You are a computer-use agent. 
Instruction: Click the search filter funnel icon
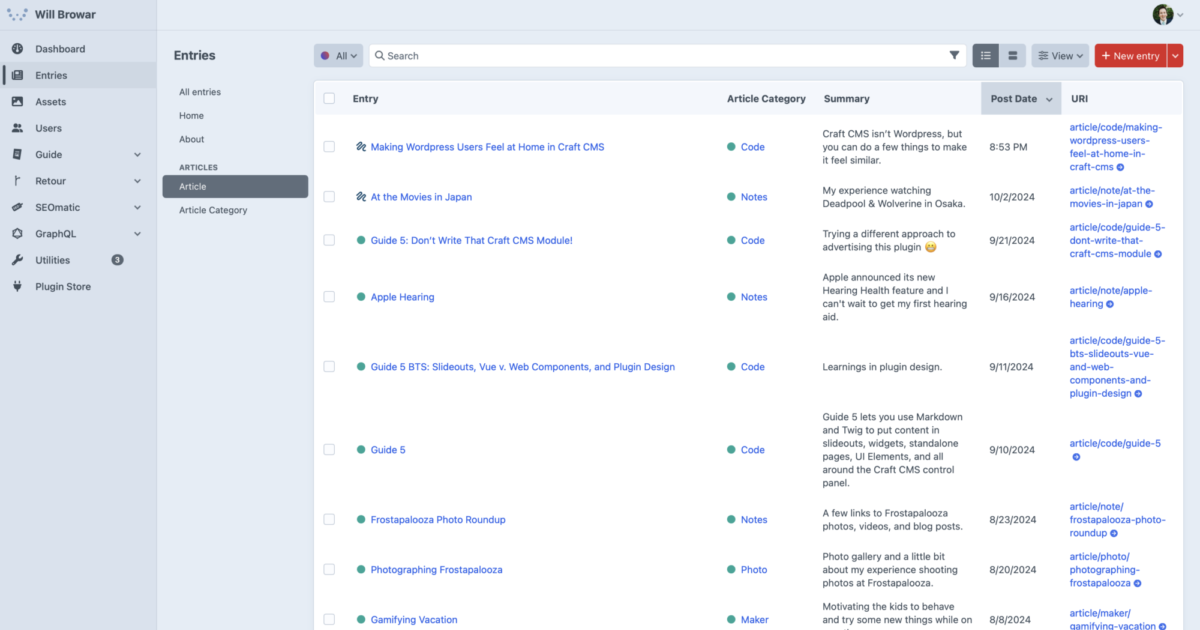(954, 56)
